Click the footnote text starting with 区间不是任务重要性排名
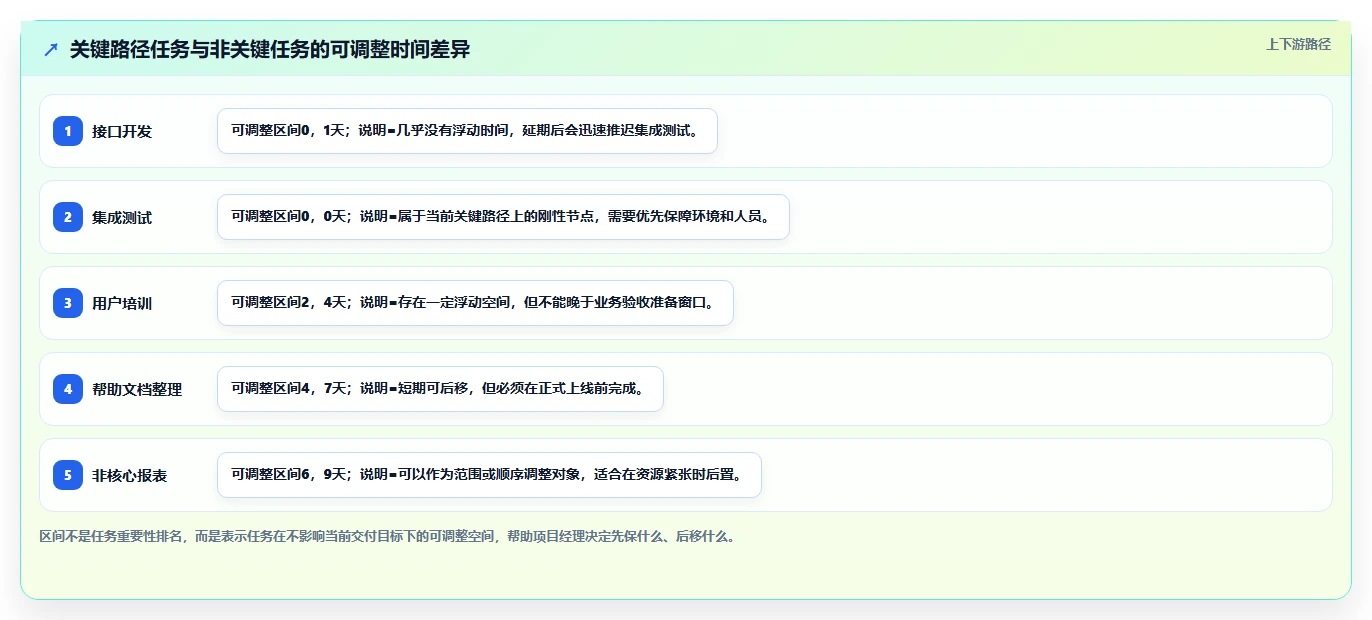The width and height of the screenshot is (1372, 620). (x=390, y=536)
